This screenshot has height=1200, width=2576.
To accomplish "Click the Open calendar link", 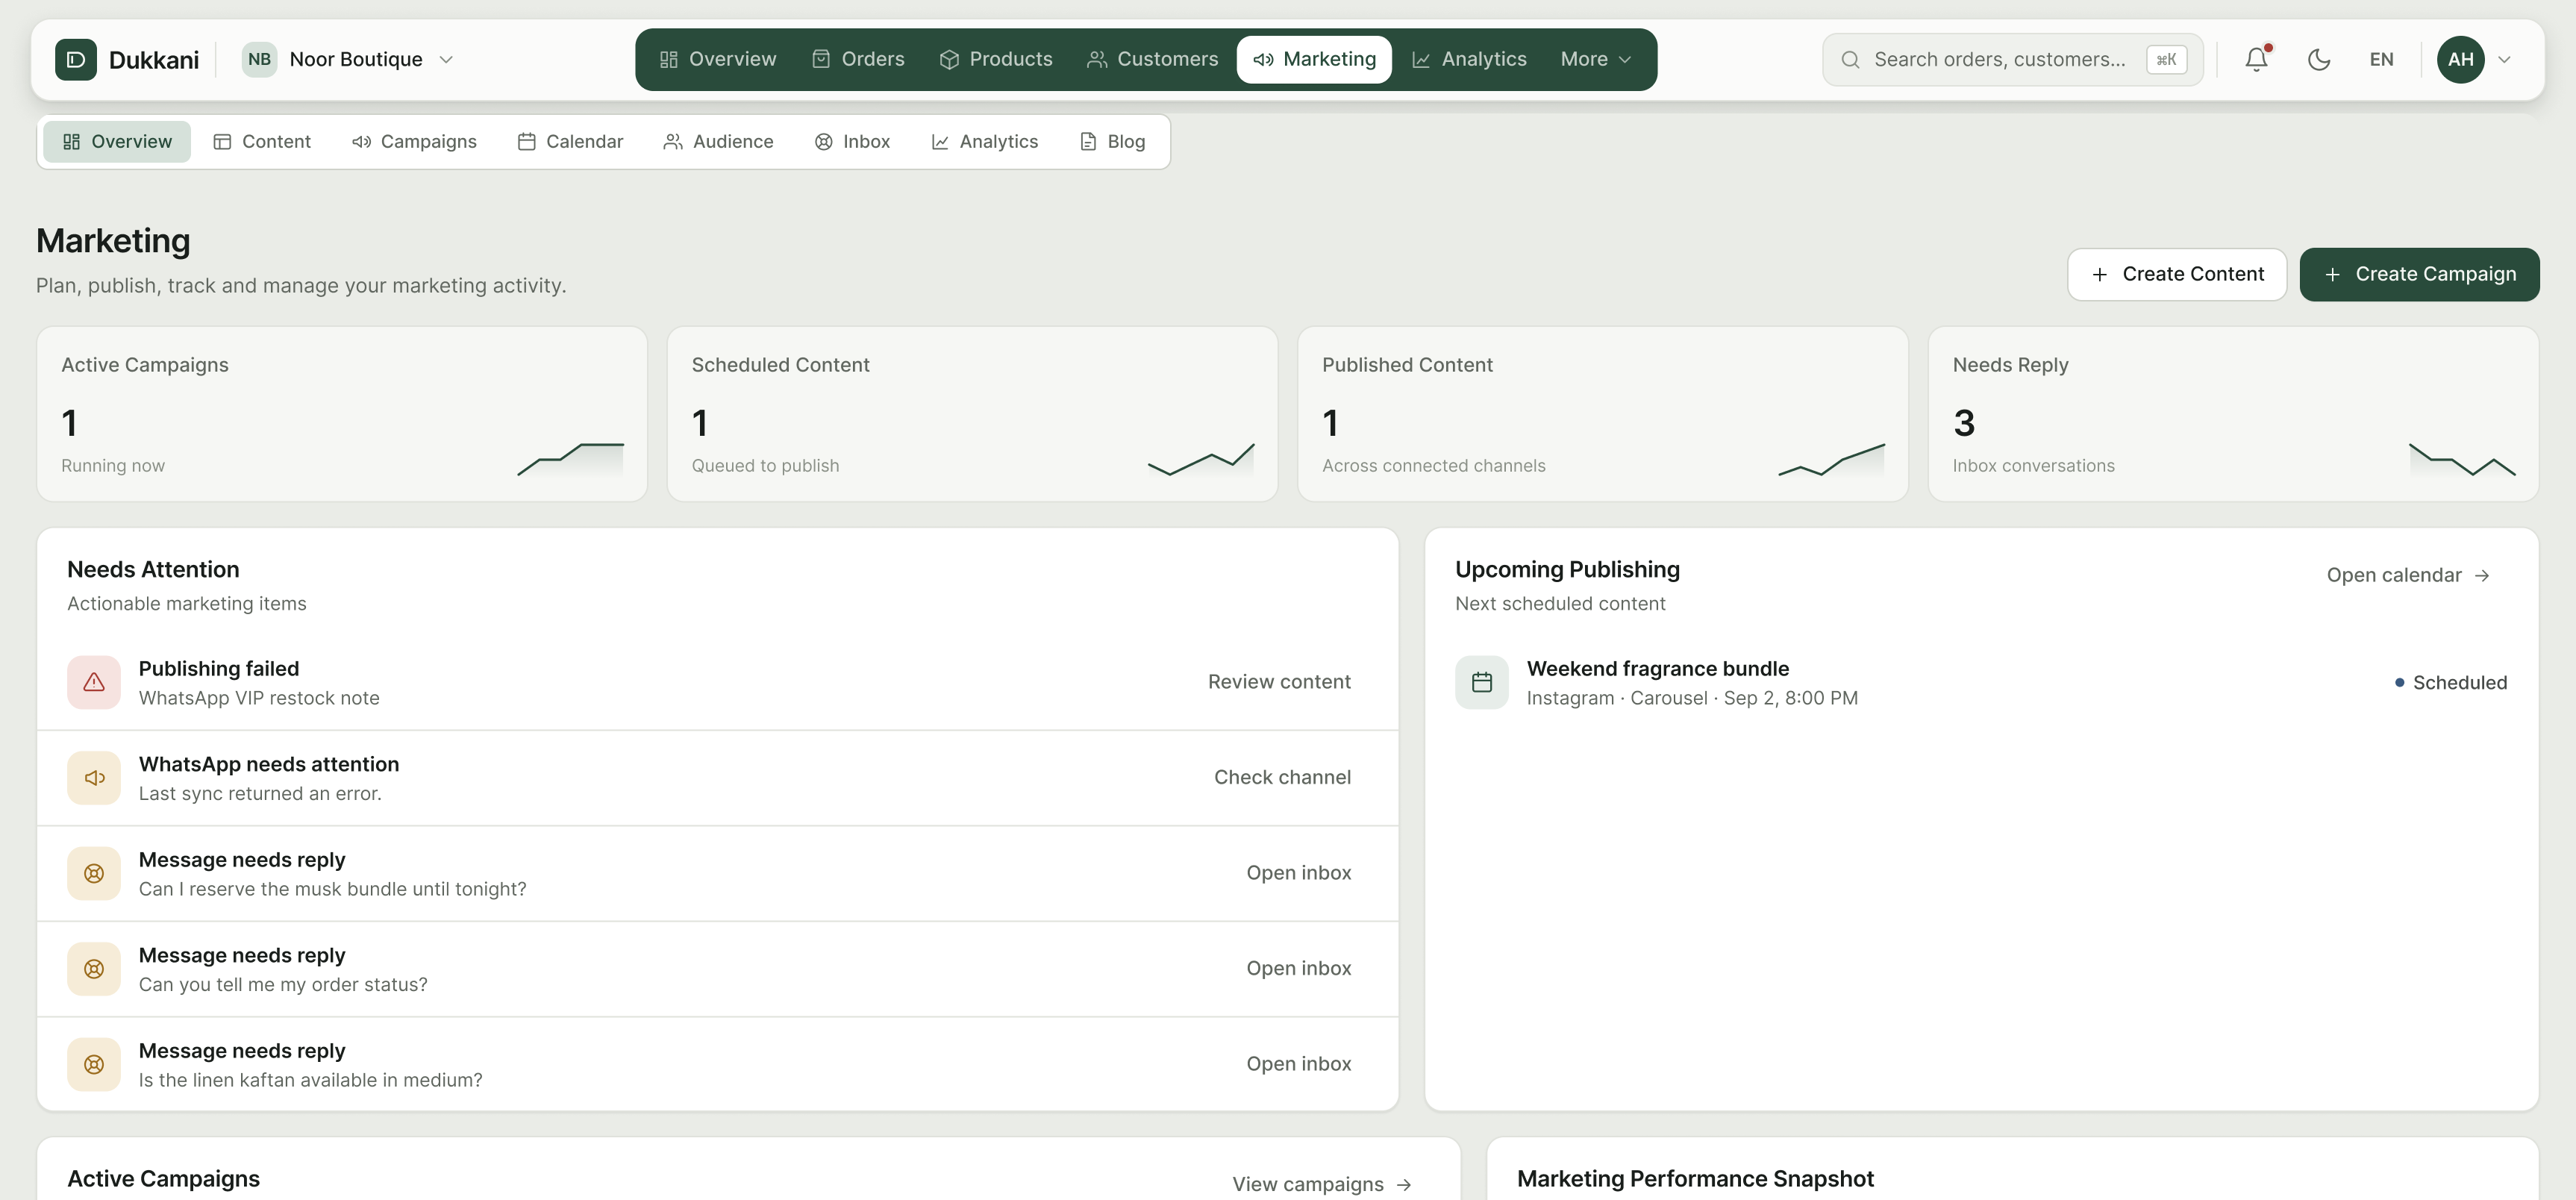I will tap(2408, 575).
